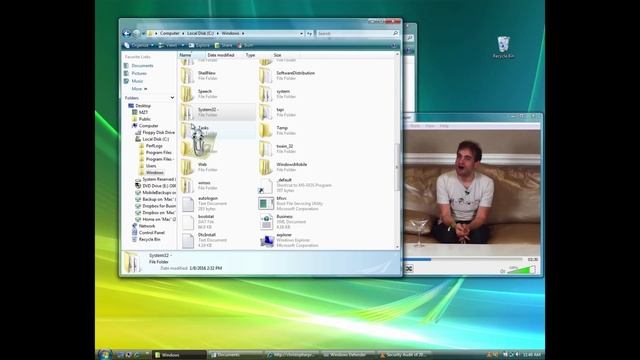This screenshot has width=640, height=360.
Task: Select Network in the folder tree
Action: (x=144, y=226)
